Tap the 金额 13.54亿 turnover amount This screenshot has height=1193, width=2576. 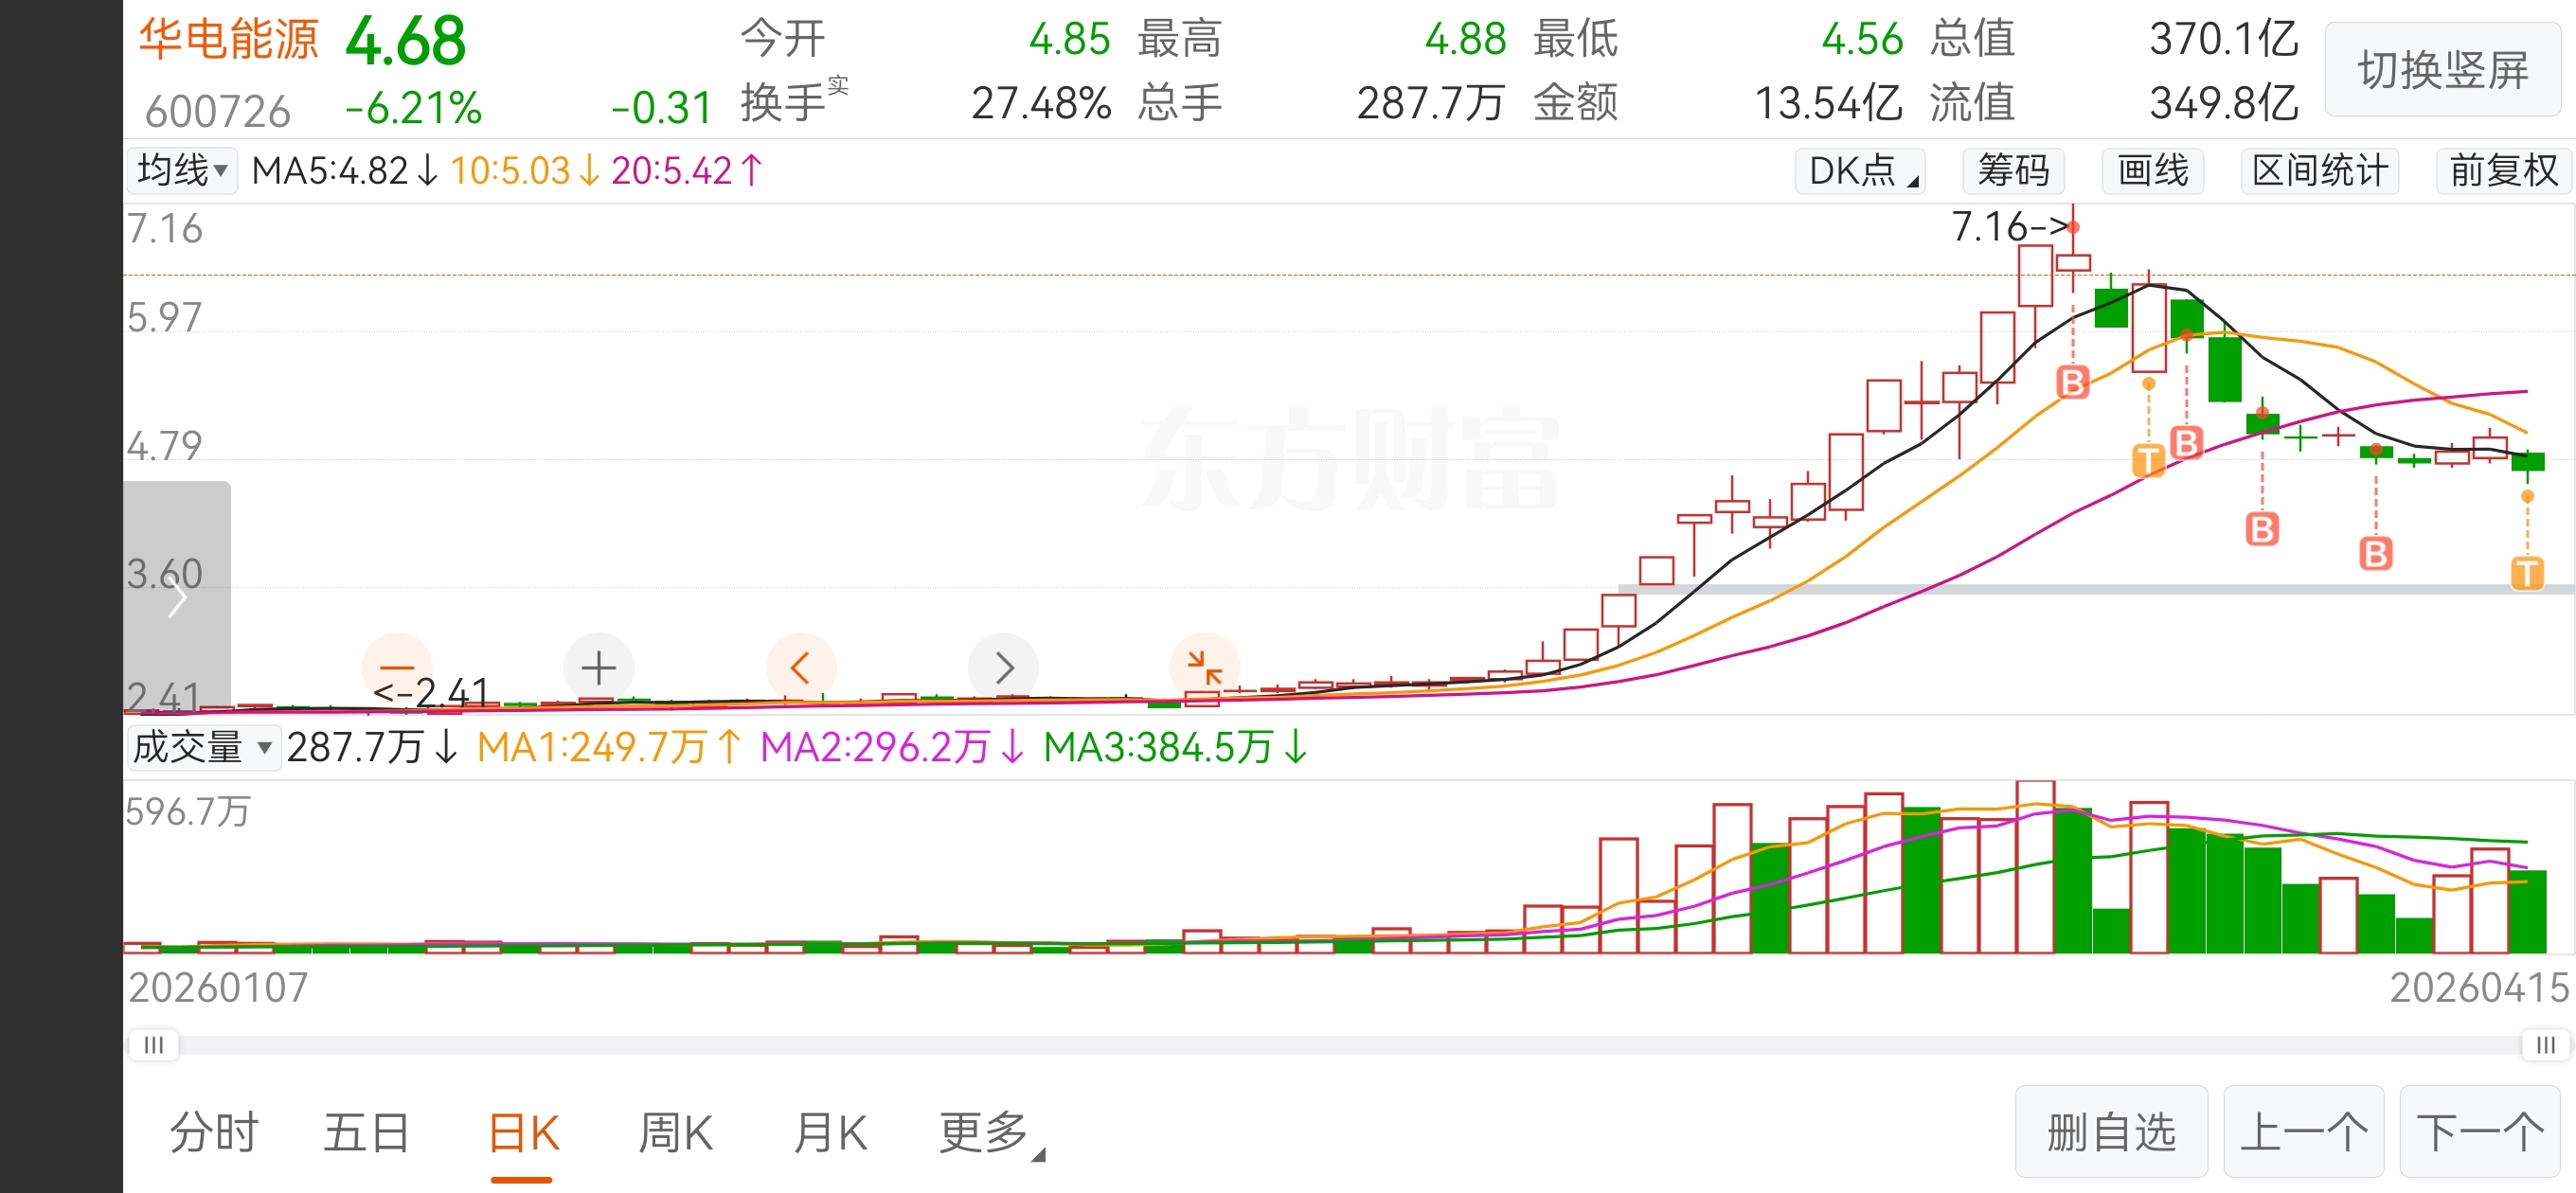click(x=1717, y=103)
